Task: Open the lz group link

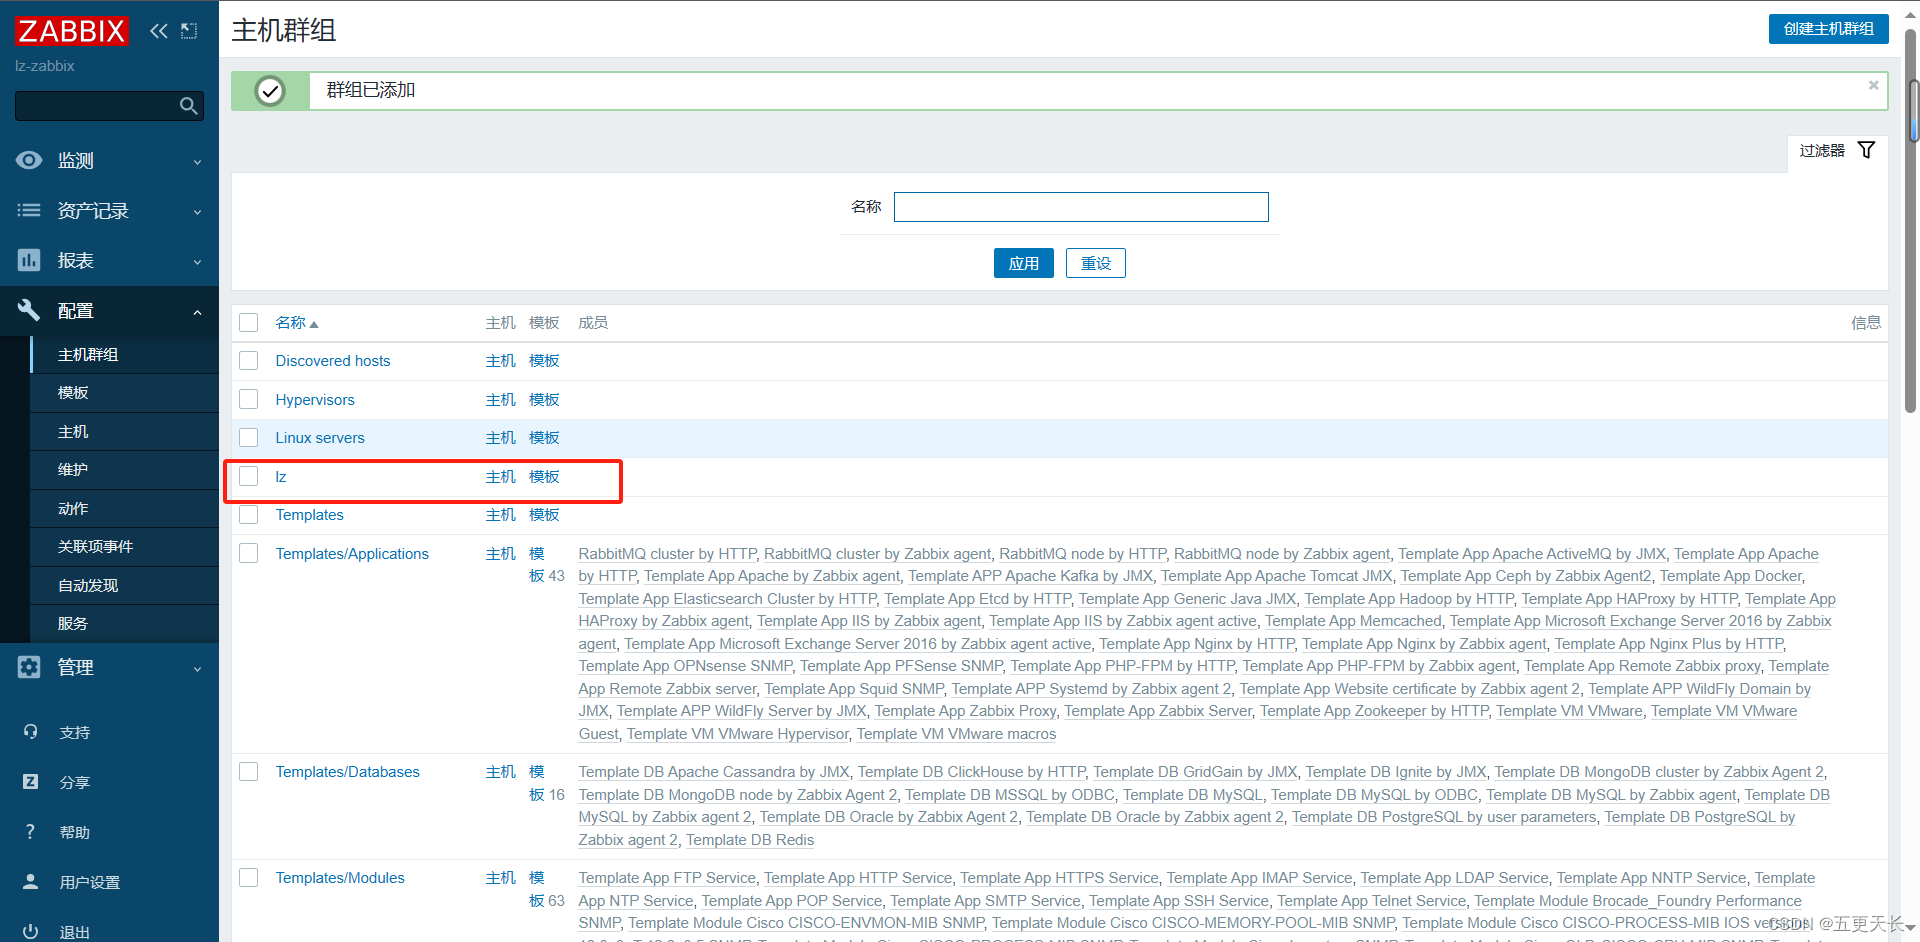Action: (x=281, y=477)
